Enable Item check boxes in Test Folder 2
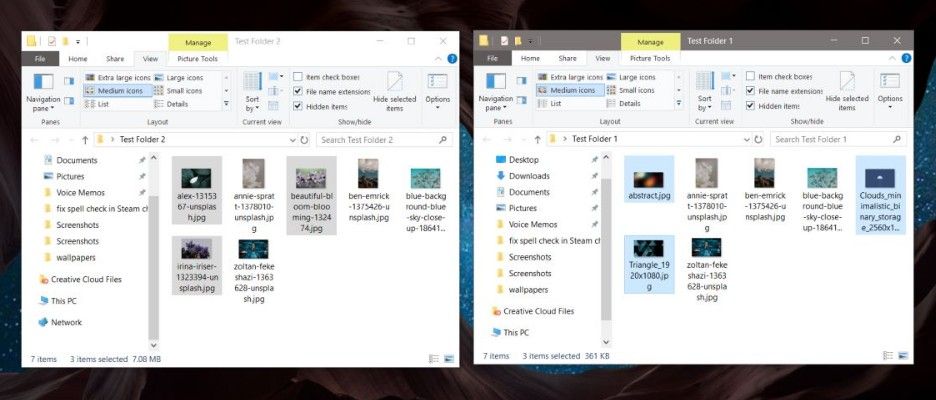936x400 pixels. (298, 77)
